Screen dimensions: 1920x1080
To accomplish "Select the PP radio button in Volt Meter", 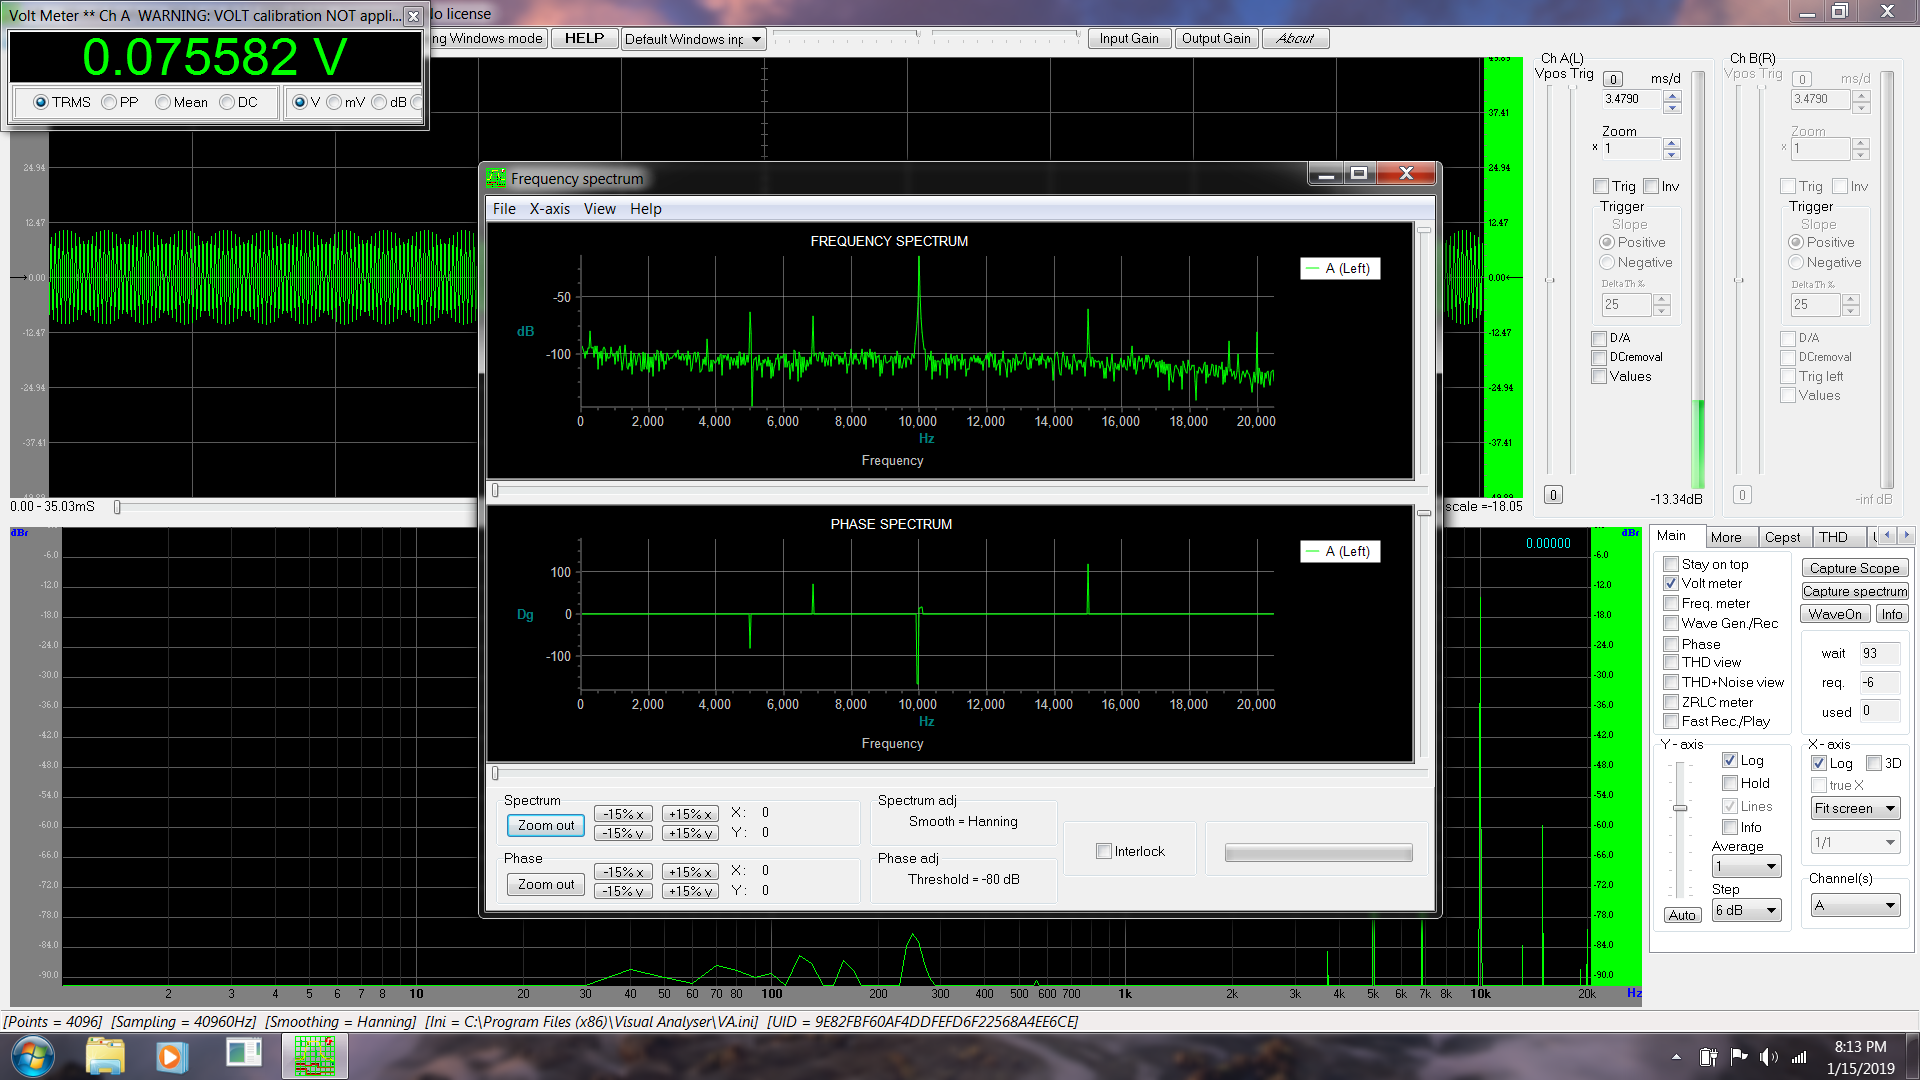I will pos(110,102).
